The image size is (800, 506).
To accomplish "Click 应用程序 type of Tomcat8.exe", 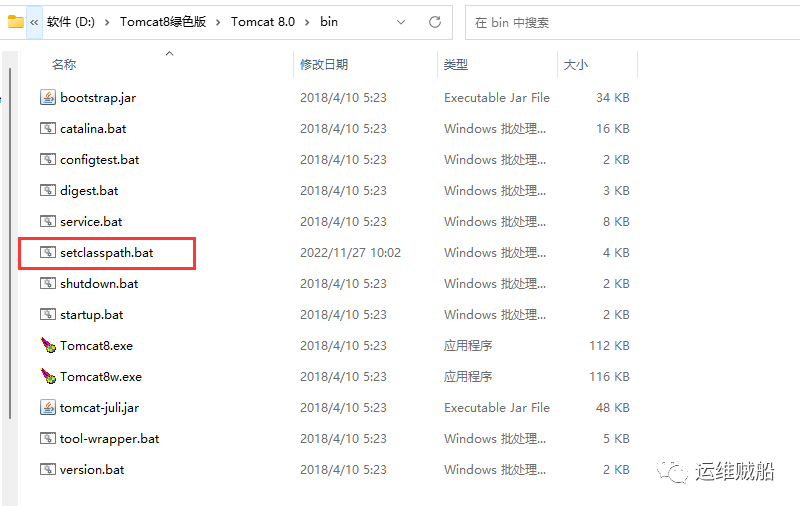I will [468, 345].
